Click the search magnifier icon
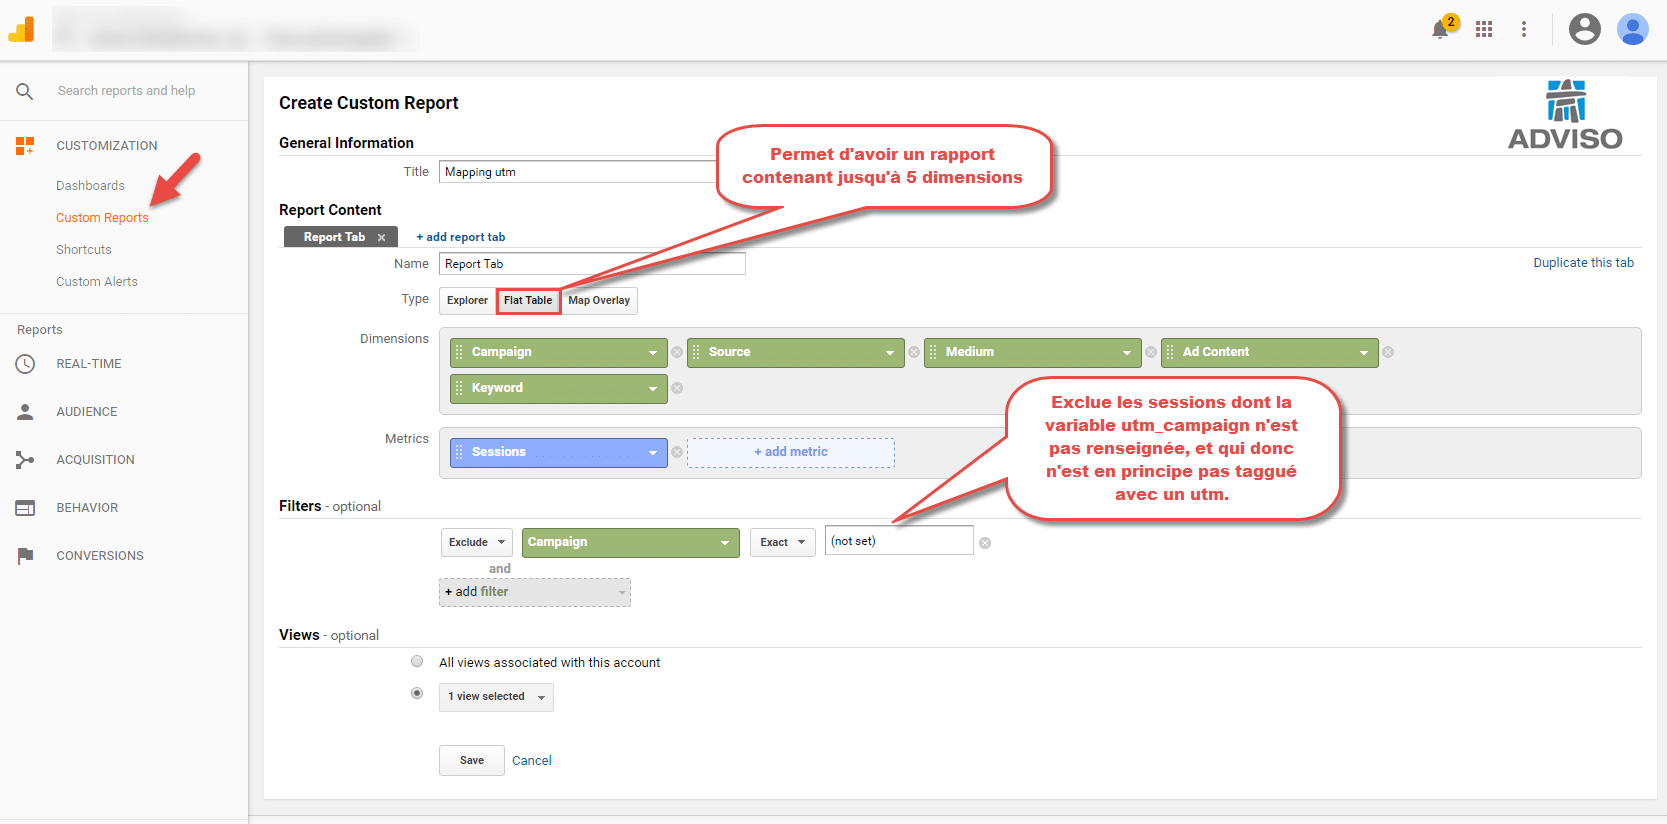The height and width of the screenshot is (824, 1667). pos(25,91)
